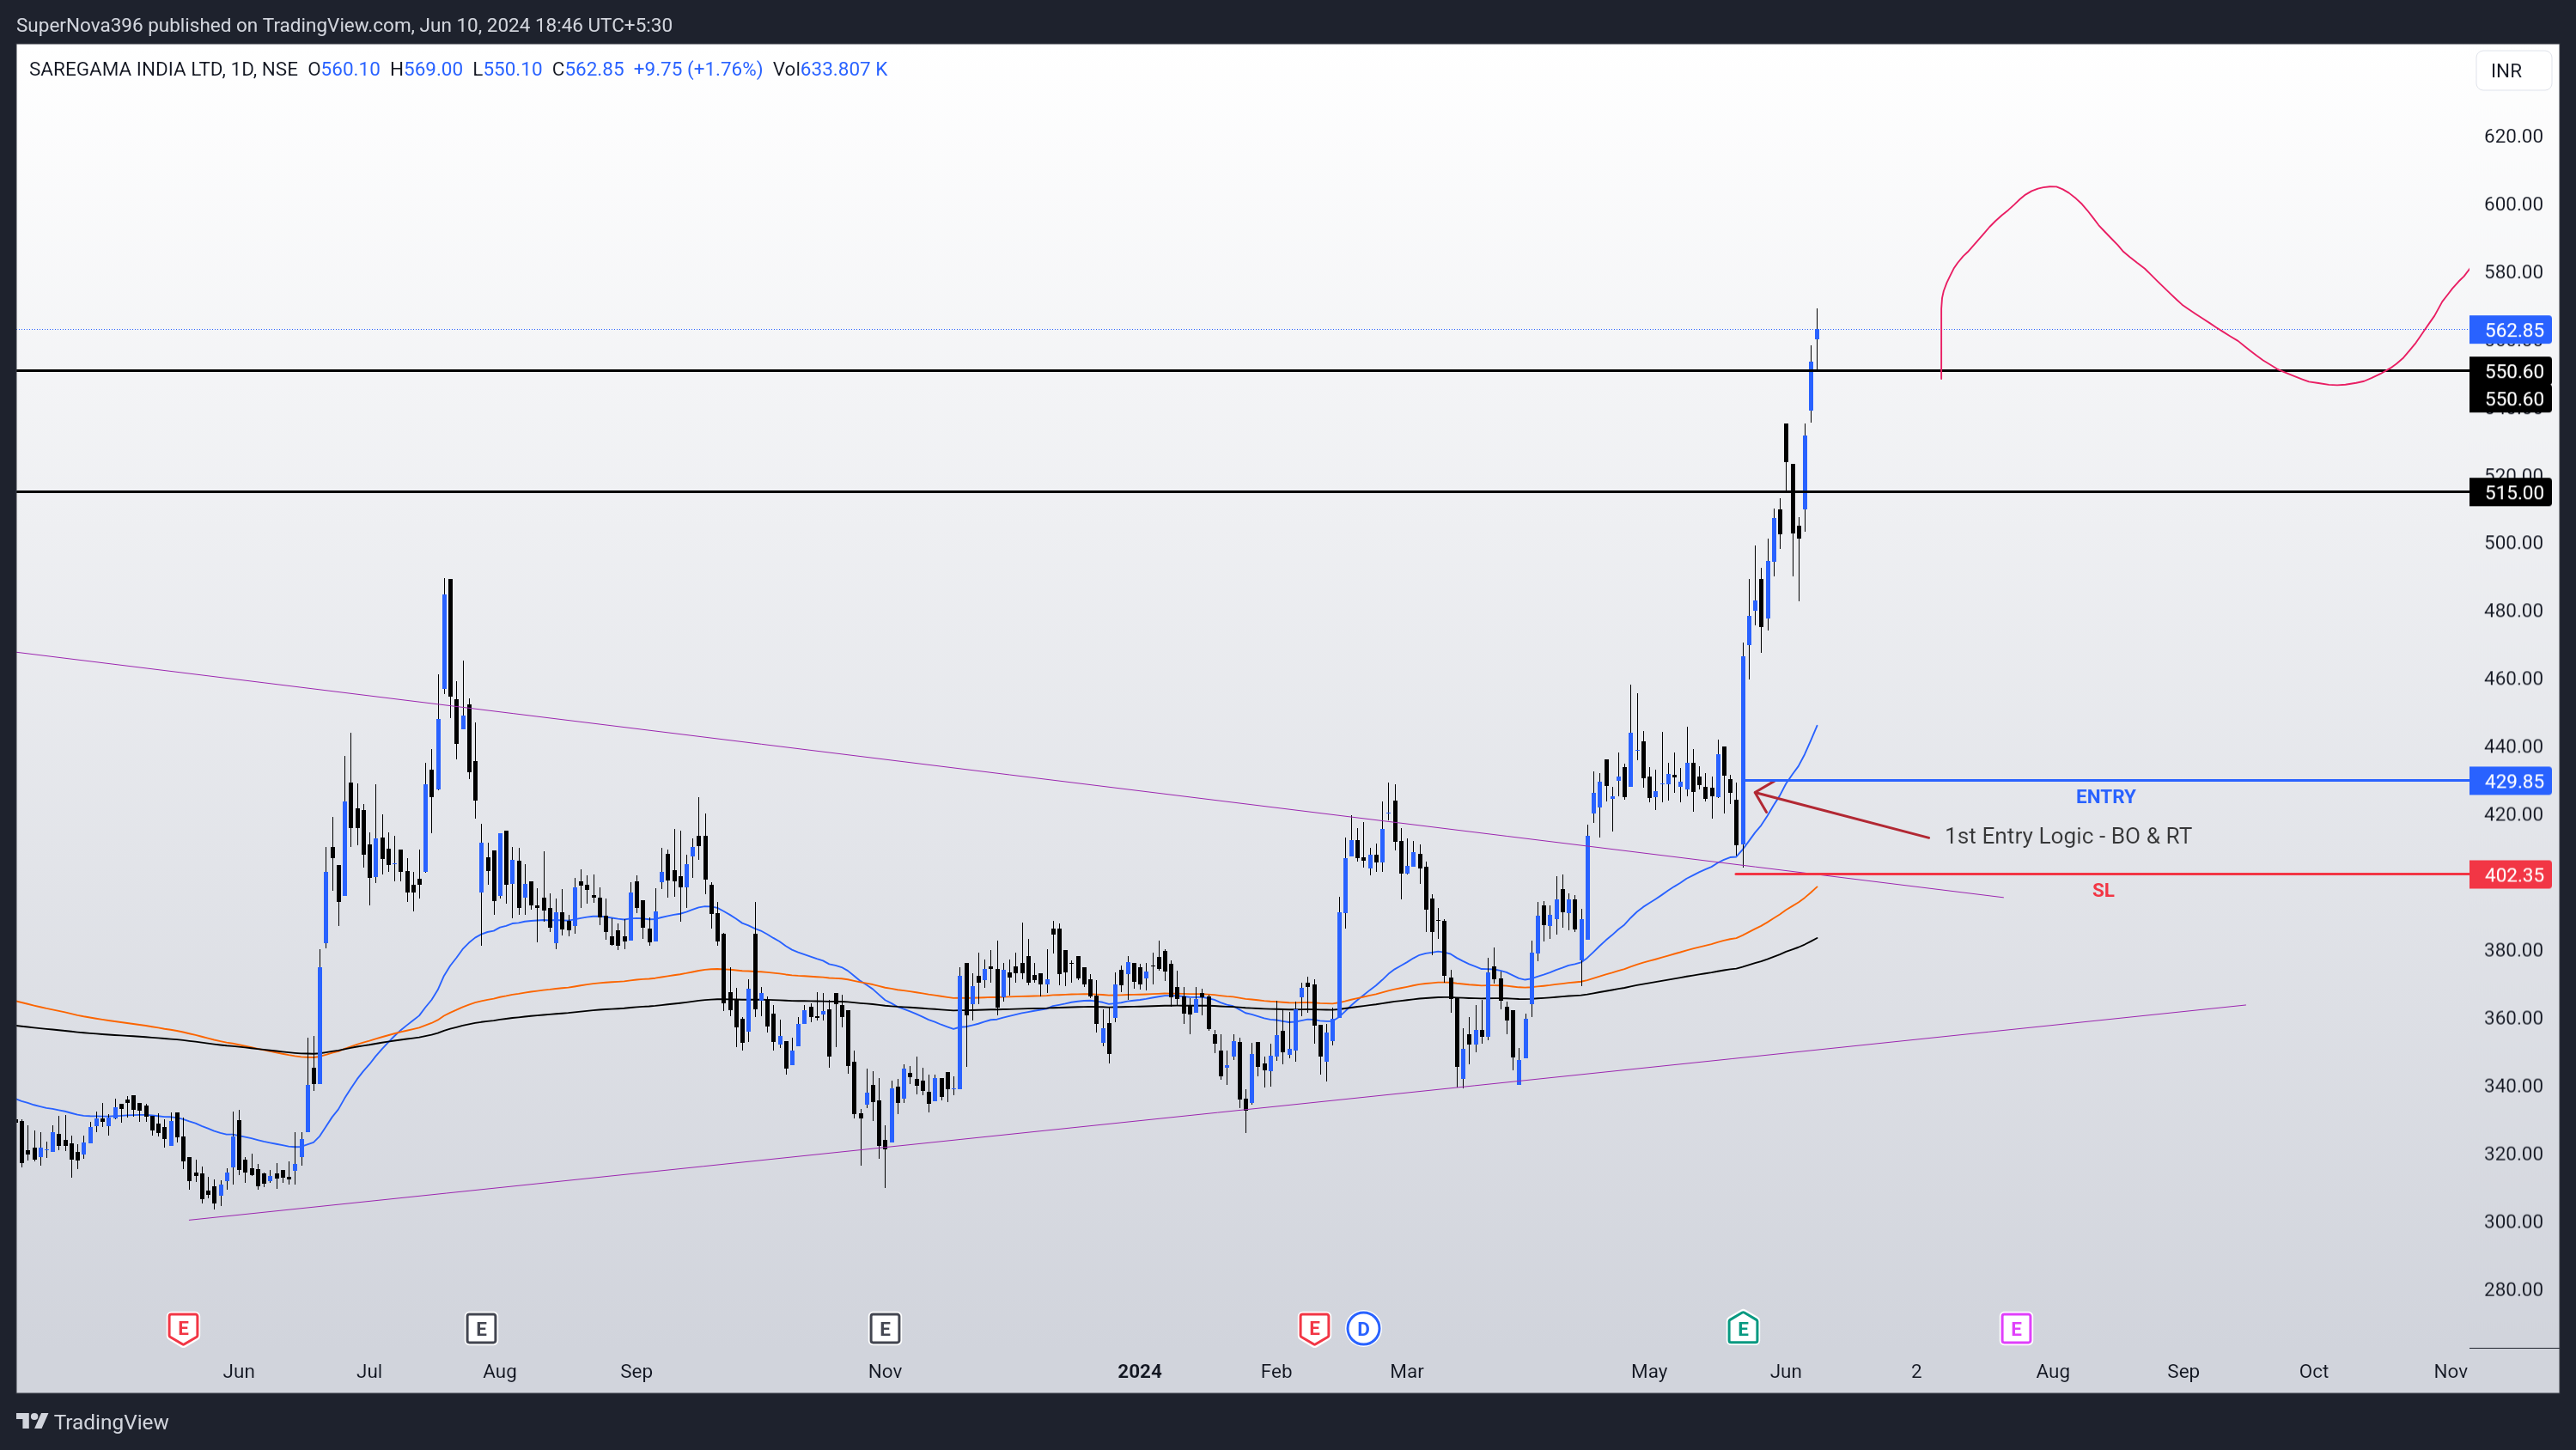This screenshot has width=2576, height=1450.
Task: Click the 600.00 price axis label
Action: 2513,204
